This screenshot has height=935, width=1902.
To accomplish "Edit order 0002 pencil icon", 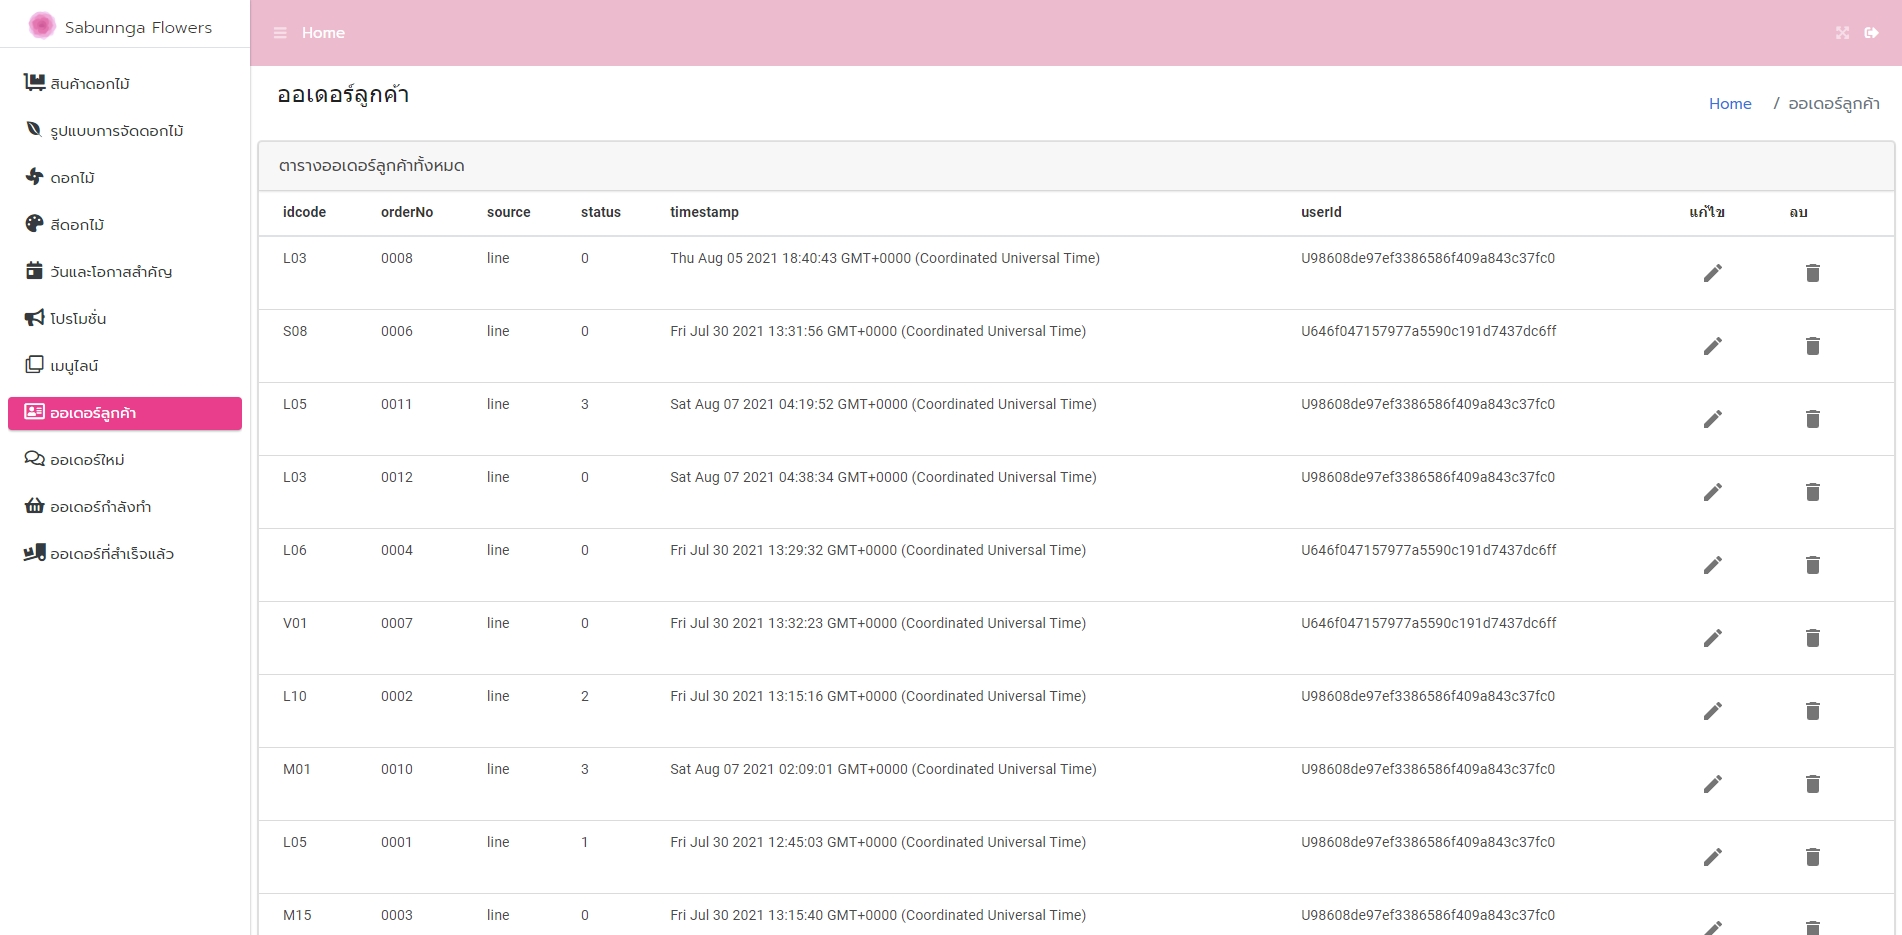I will tap(1713, 711).
